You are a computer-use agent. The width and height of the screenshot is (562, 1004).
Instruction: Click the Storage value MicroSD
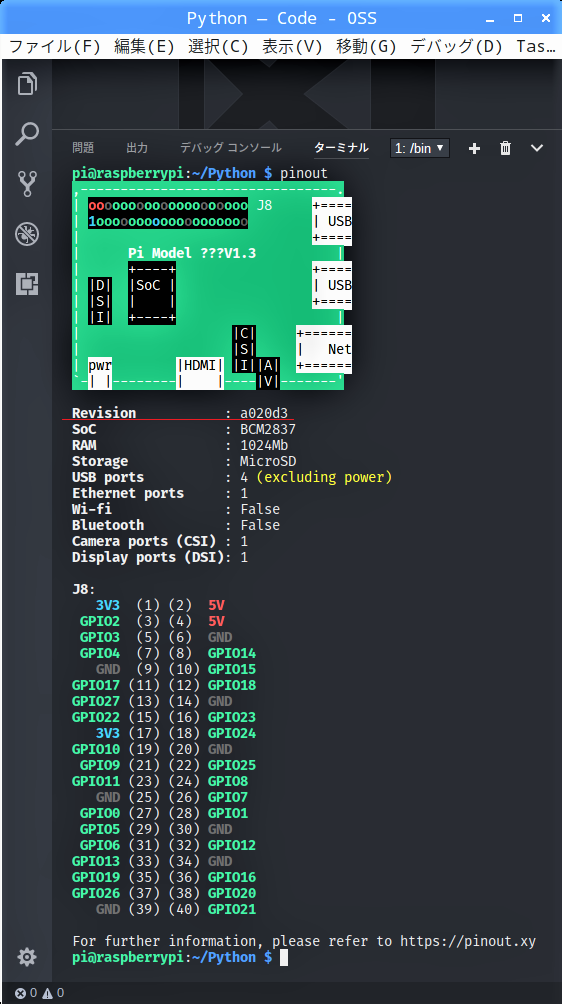[x=268, y=461]
